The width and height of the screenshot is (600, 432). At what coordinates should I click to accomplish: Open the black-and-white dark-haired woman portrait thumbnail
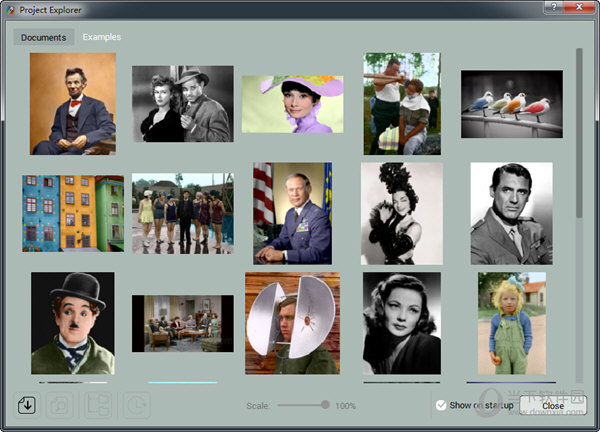pyautogui.click(x=402, y=323)
